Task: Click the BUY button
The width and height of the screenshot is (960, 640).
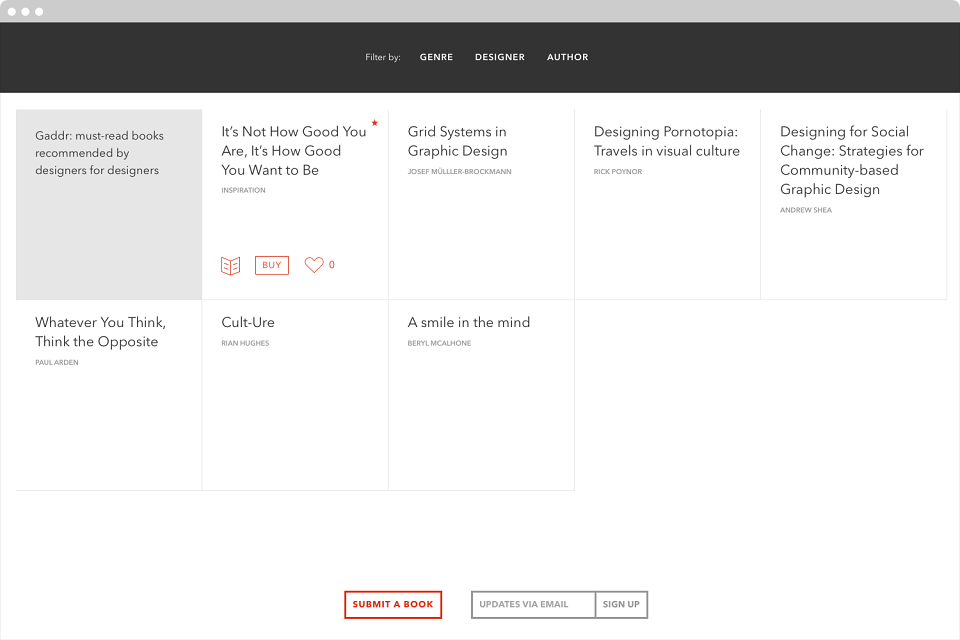Action: pos(272,265)
